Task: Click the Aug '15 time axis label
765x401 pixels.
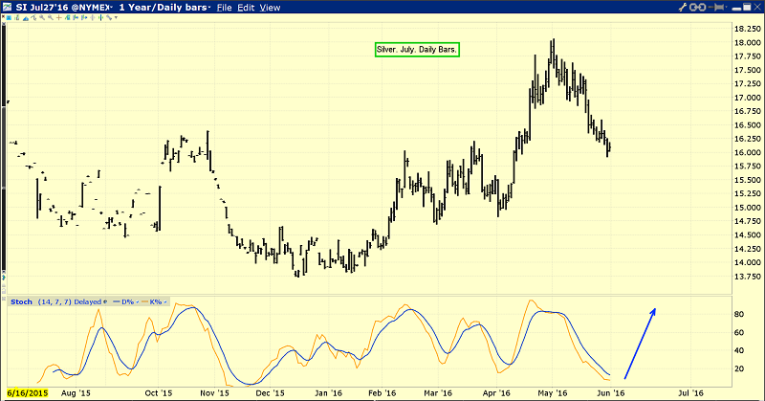Action: pos(76,393)
